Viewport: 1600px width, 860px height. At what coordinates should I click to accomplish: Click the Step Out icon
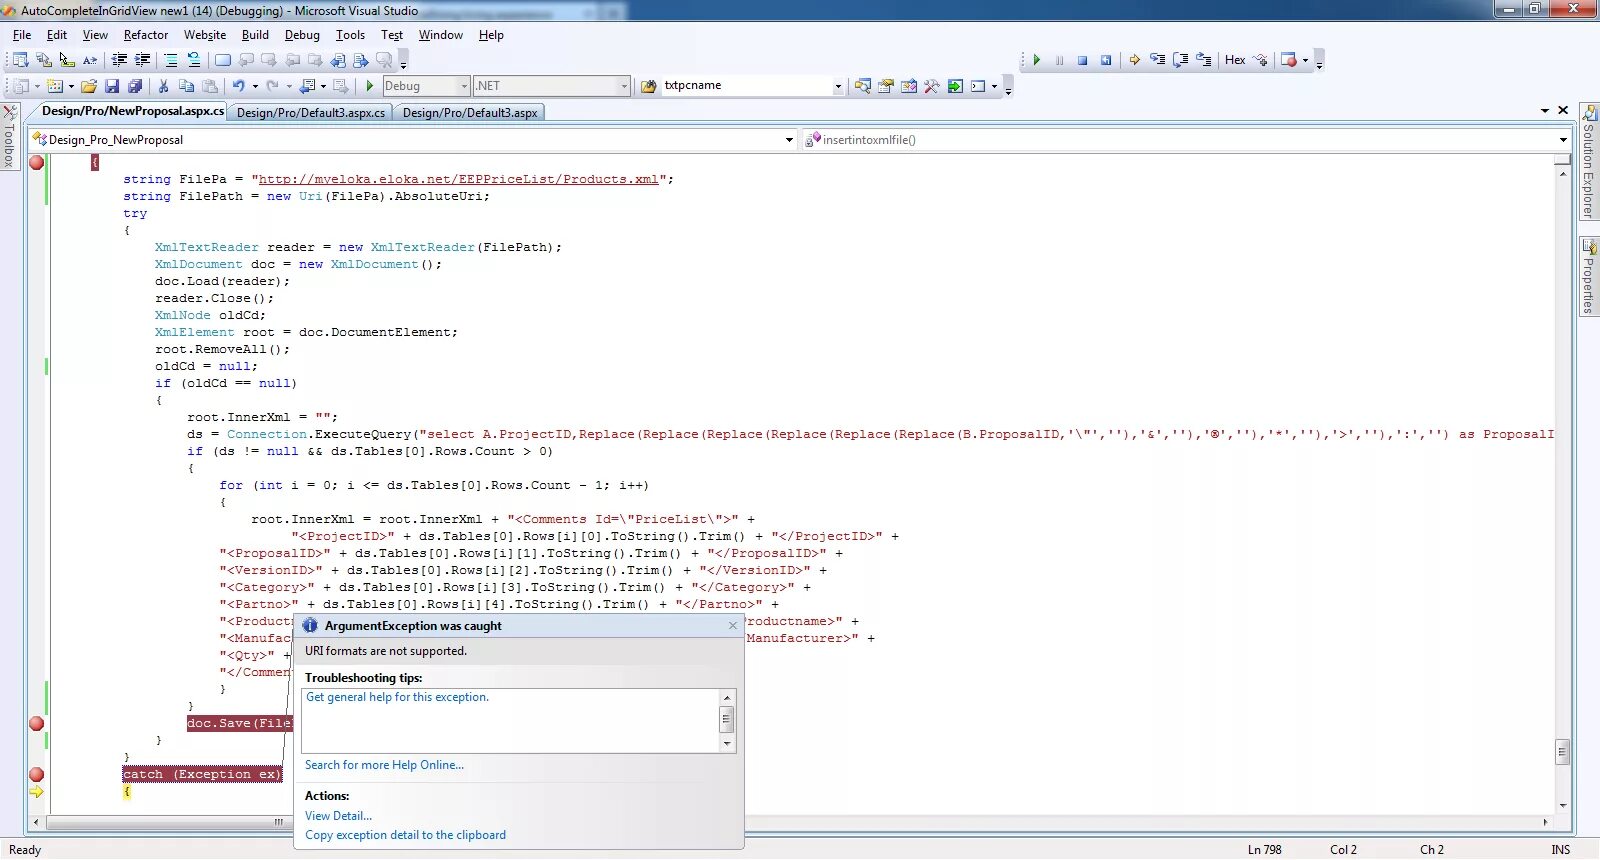pos(1204,60)
